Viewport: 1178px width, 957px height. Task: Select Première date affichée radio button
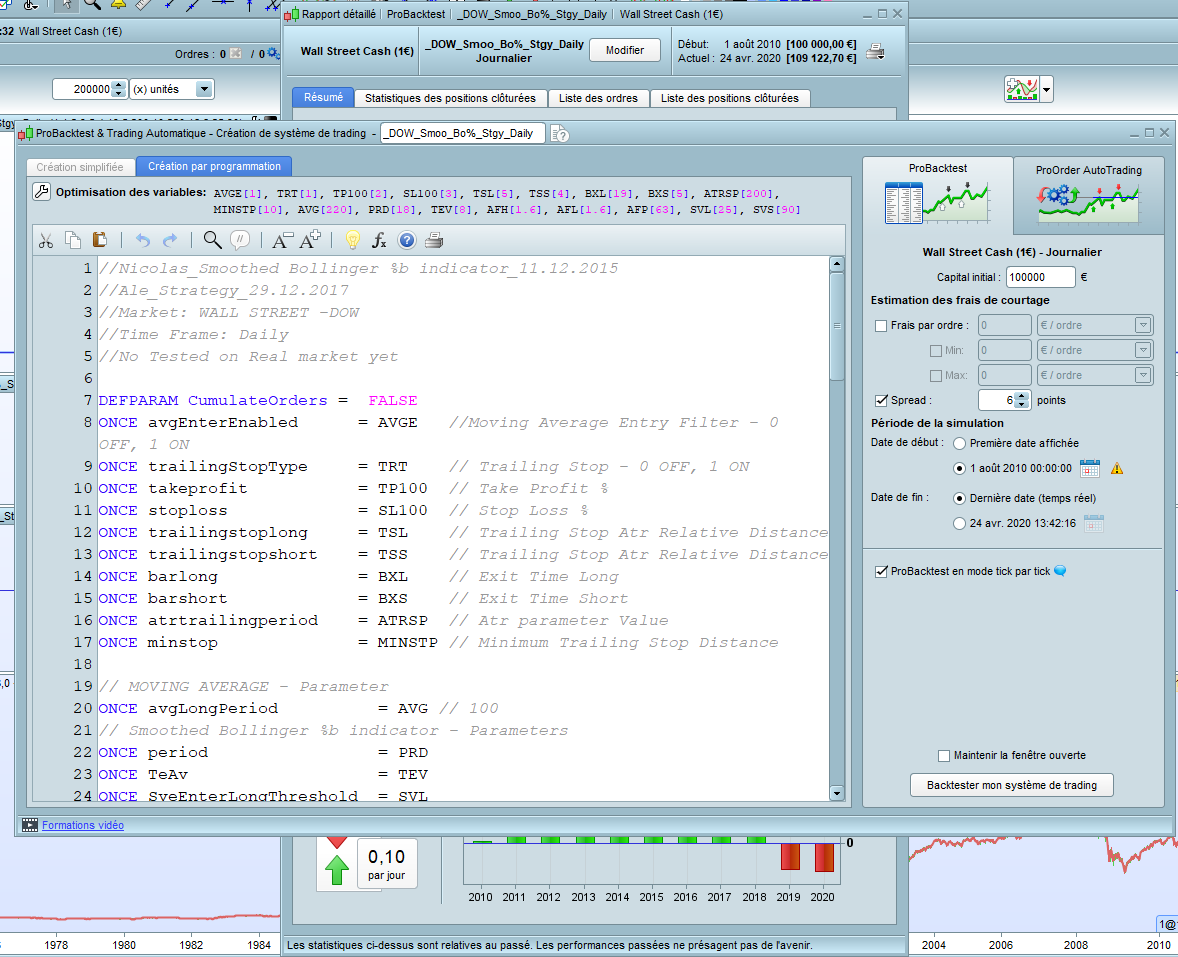click(960, 443)
